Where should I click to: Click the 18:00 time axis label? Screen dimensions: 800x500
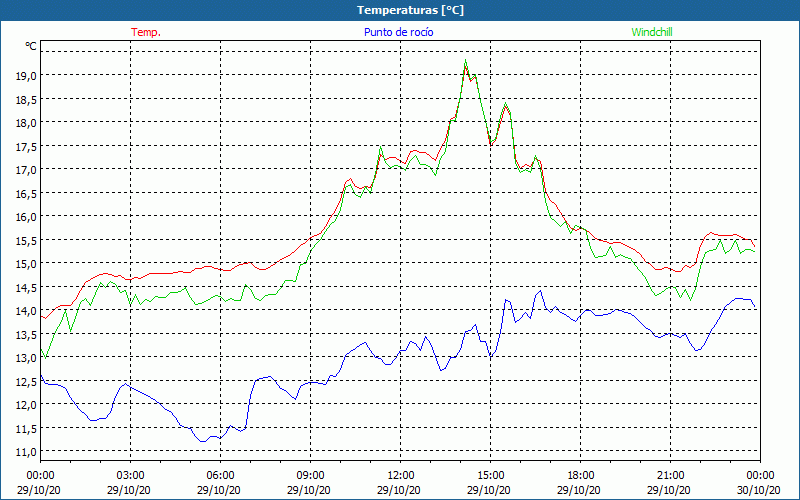[581, 475]
